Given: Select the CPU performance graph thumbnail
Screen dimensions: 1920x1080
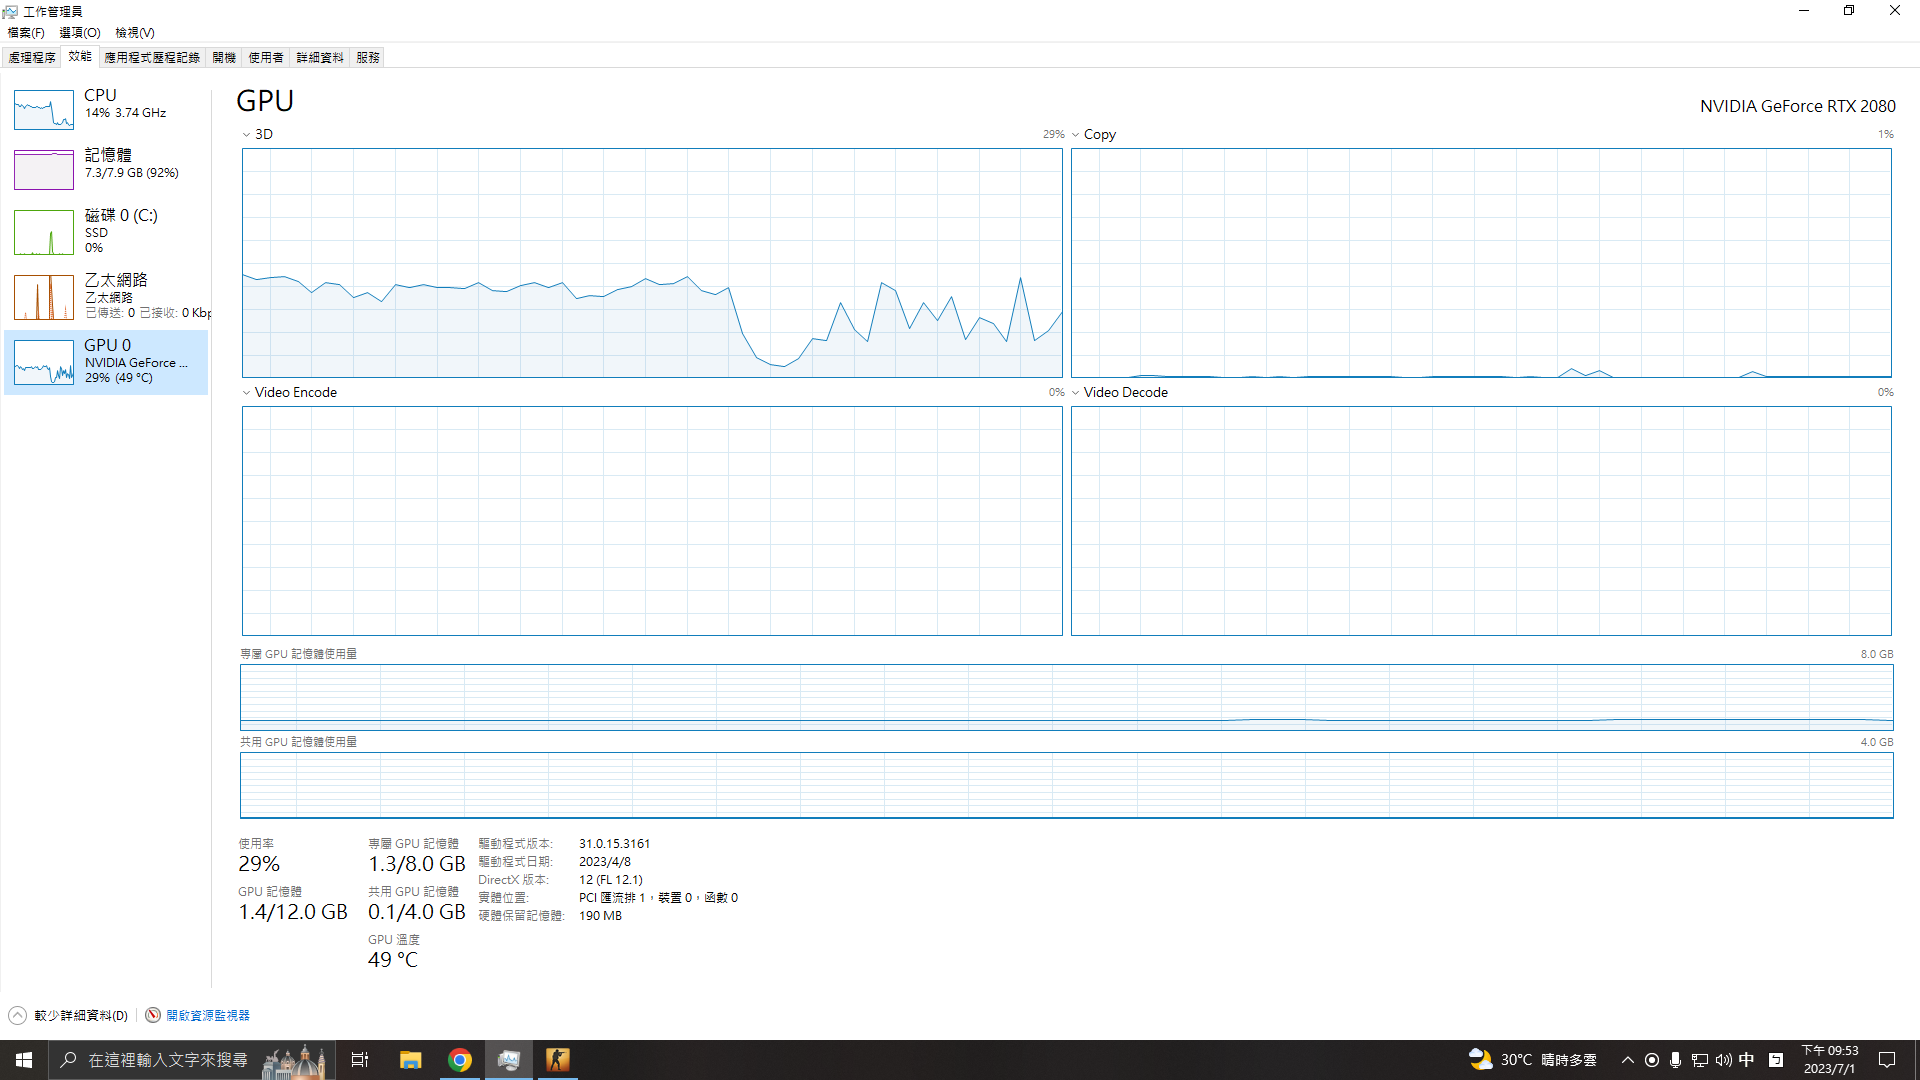Looking at the screenshot, I should tap(44, 109).
